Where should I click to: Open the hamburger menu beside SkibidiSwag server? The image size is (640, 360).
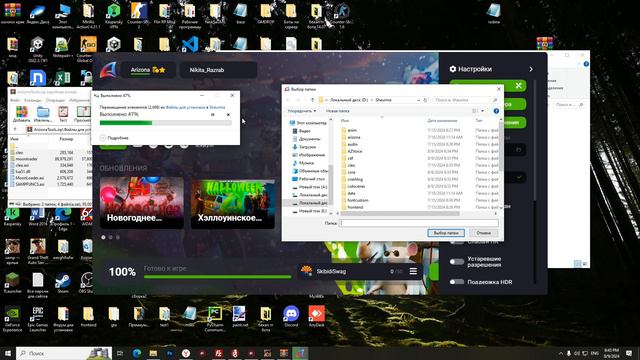click(x=413, y=271)
